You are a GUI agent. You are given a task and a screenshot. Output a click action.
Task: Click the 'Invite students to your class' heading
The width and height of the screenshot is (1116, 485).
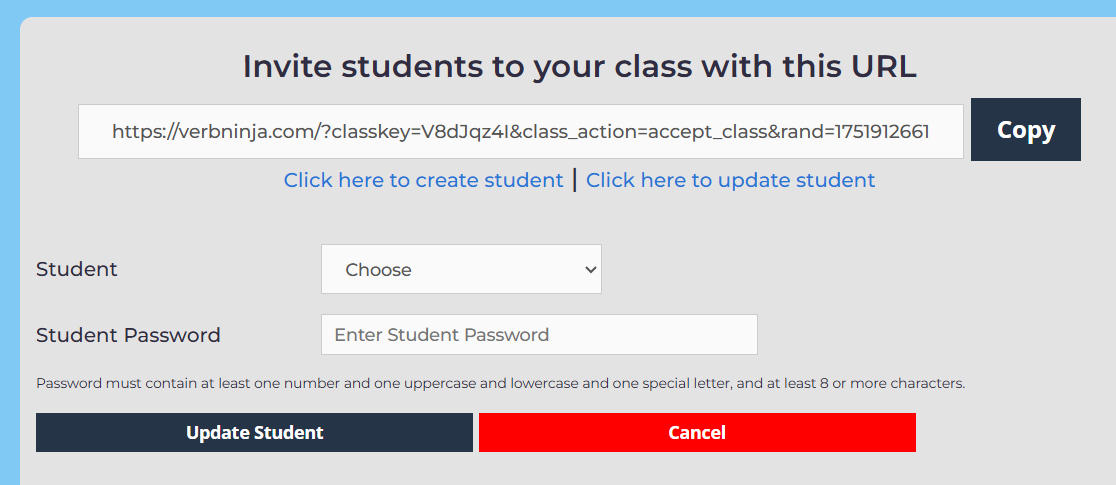pyautogui.click(x=579, y=67)
